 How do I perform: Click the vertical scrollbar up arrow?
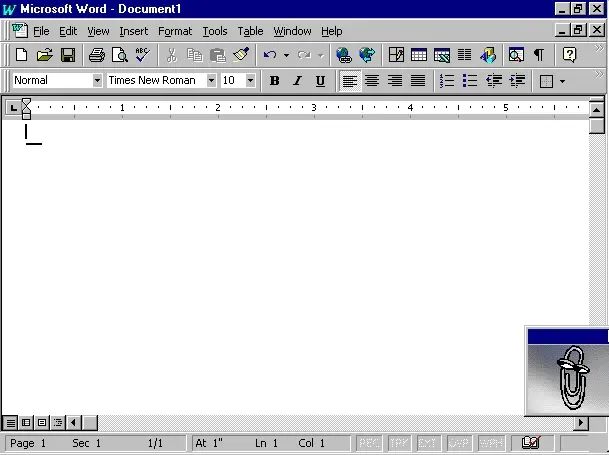click(597, 110)
